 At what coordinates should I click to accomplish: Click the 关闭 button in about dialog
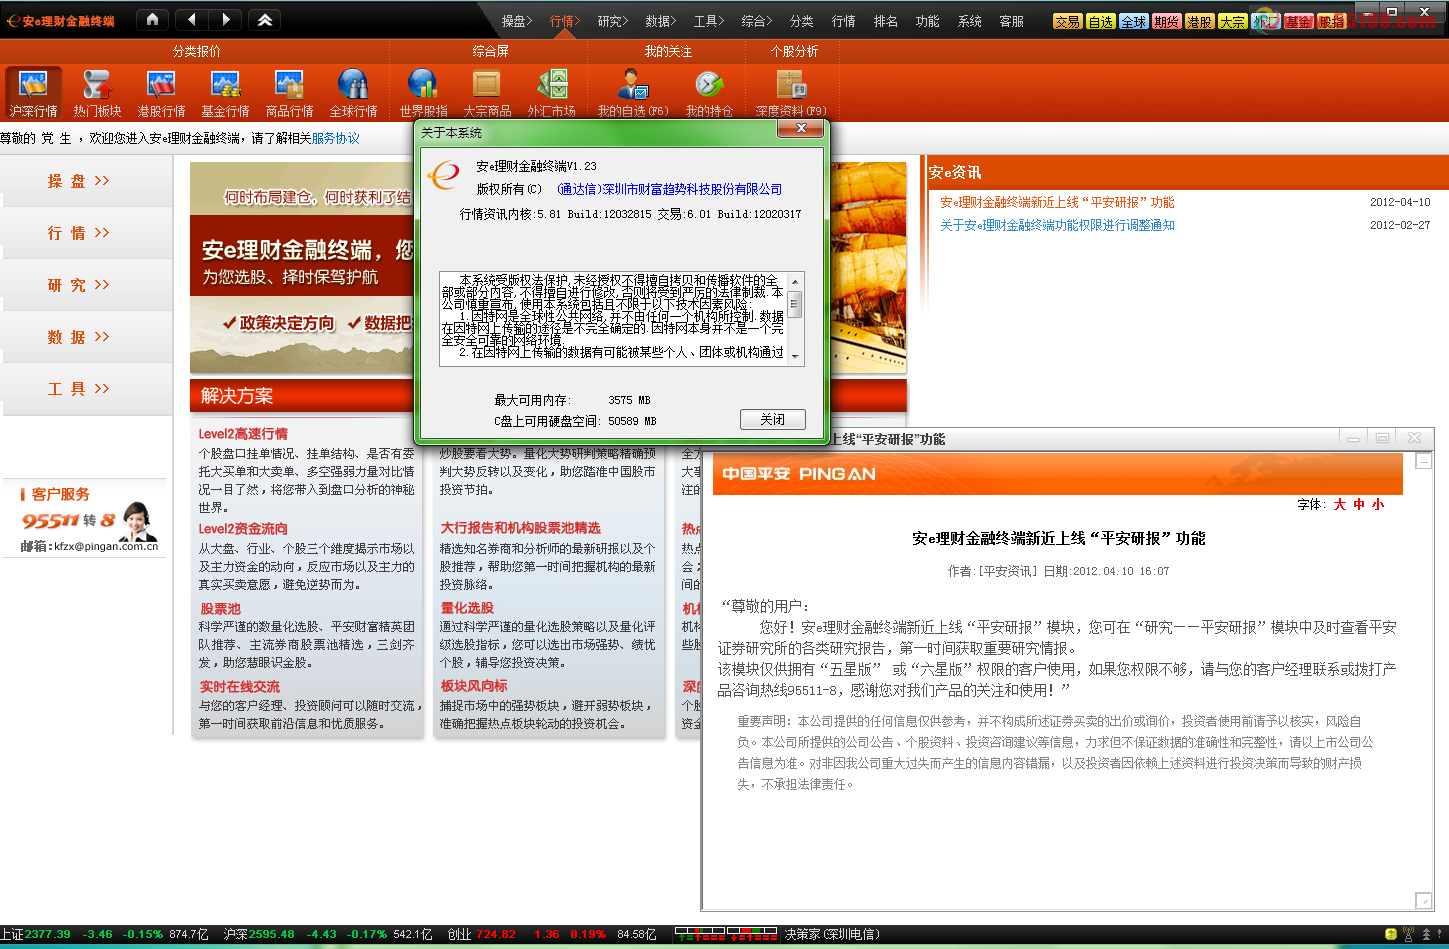pos(772,419)
